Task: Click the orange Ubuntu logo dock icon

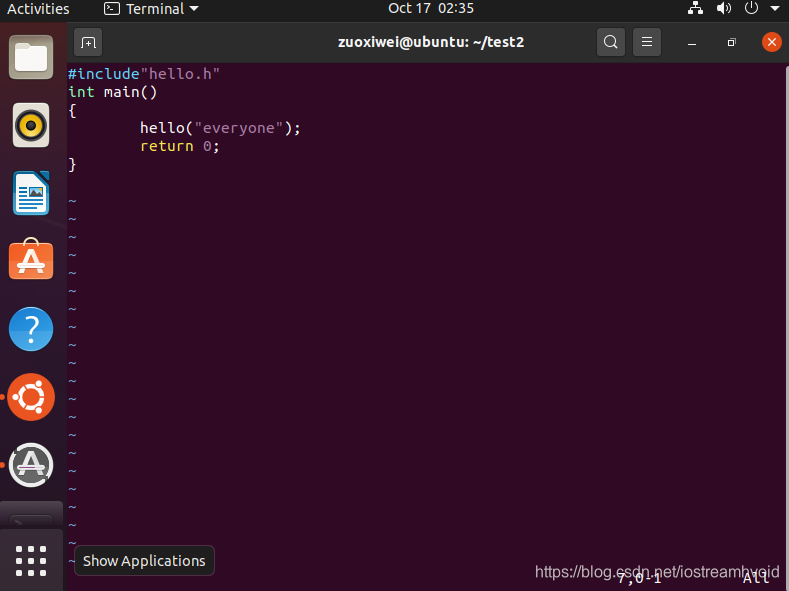Action: tap(31, 397)
